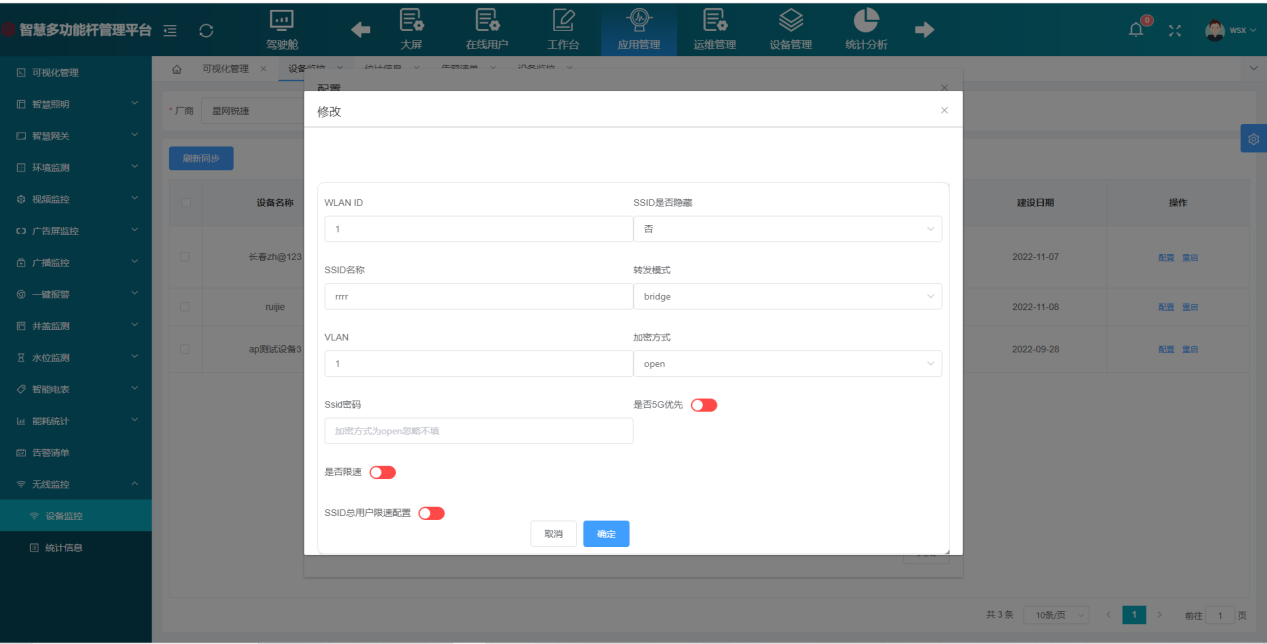Disable SSID总用户限速配置 toggle
The height and width of the screenshot is (644, 1267).
[x=431, y=512]
